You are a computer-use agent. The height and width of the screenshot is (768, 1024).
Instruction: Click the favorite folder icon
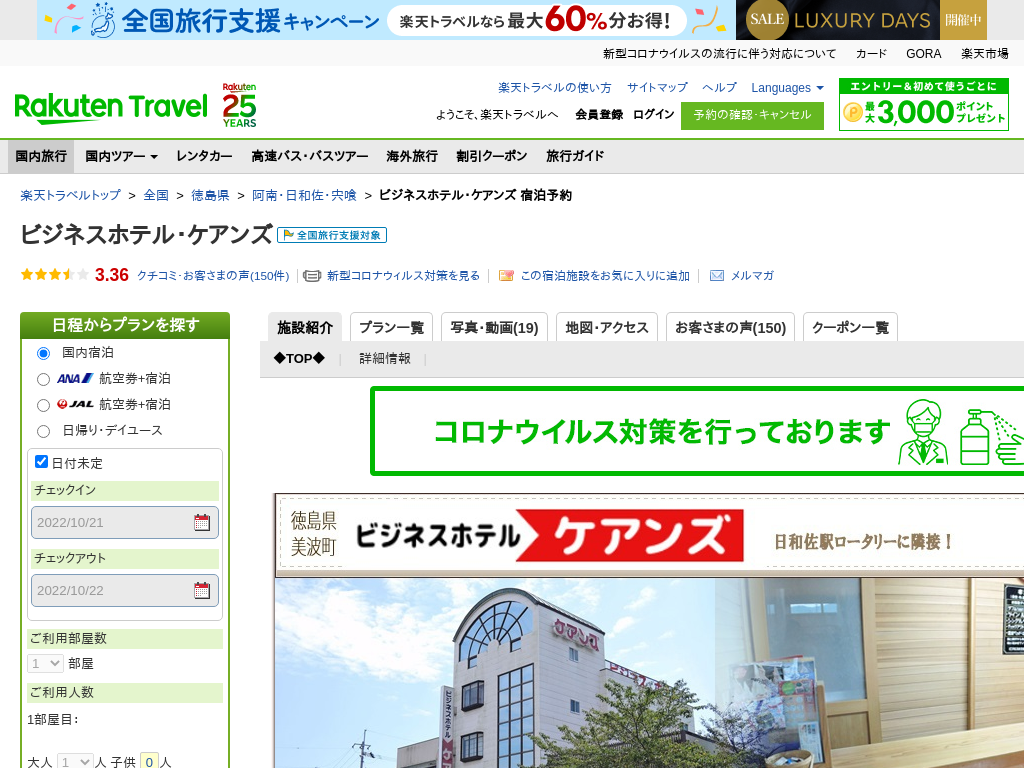506,276
